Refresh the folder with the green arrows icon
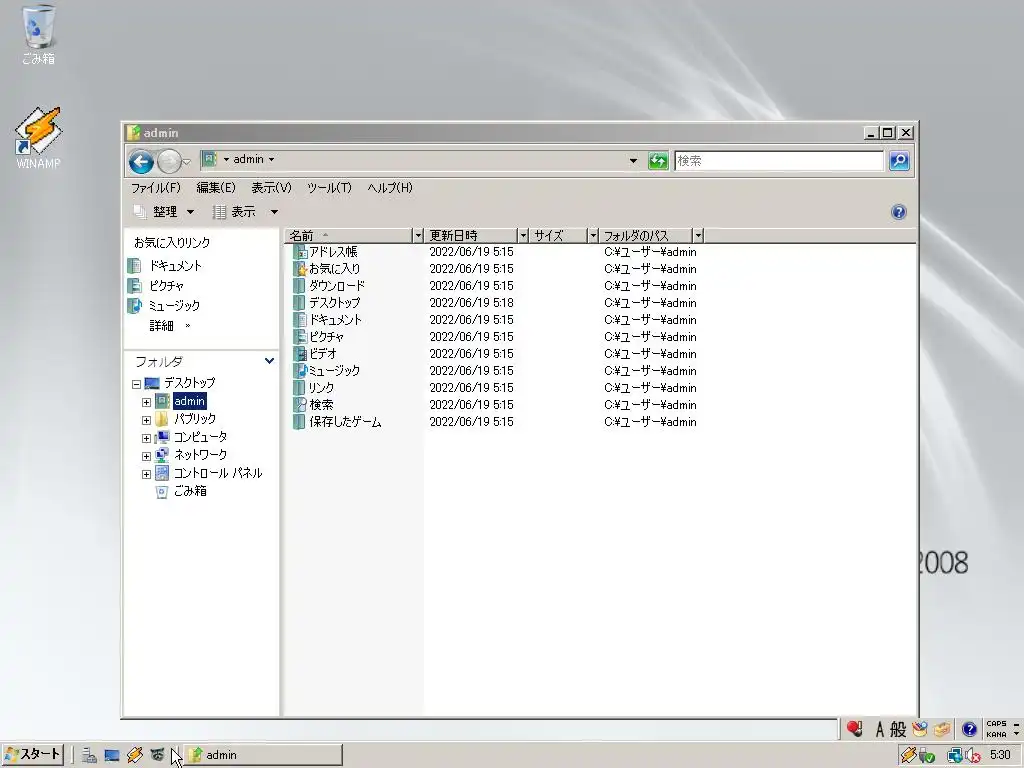This screenshot has width=1024, height=768. pos(658,161)
